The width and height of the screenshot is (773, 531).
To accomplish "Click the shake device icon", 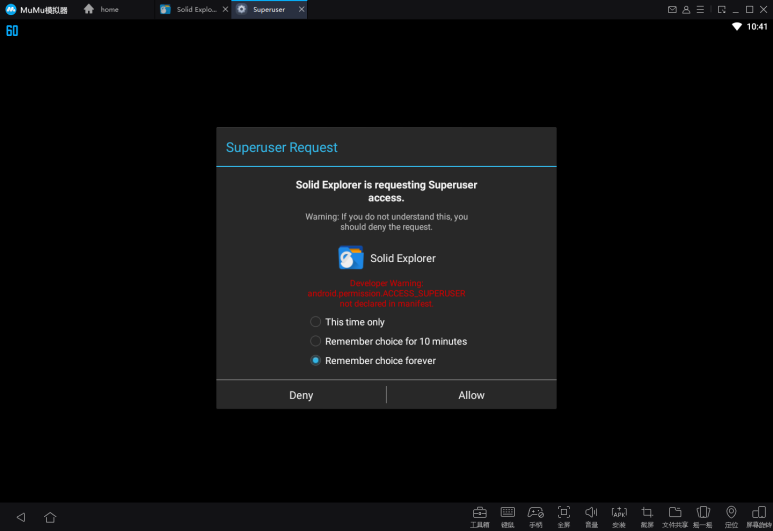I will (x=703, y=516).
